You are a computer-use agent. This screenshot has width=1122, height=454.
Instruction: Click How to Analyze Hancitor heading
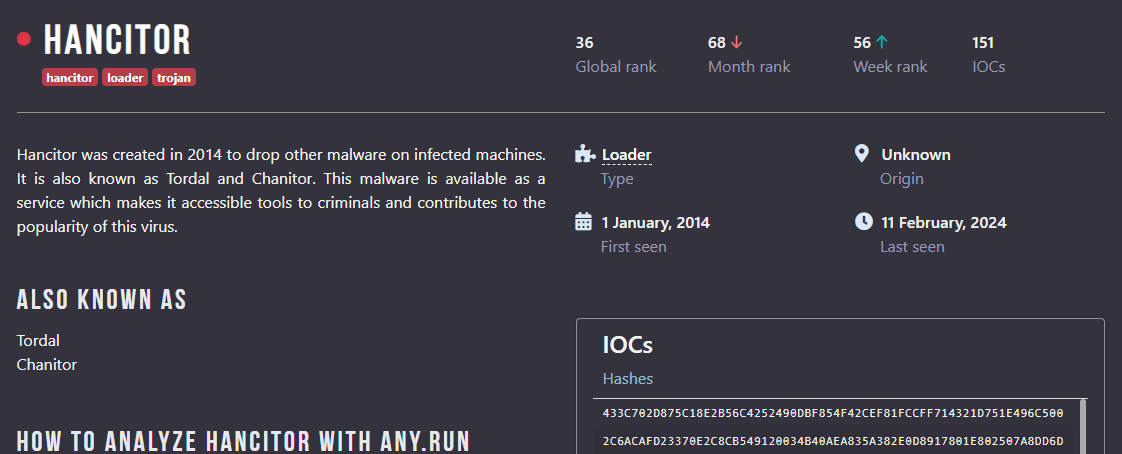tap(243, 441)
